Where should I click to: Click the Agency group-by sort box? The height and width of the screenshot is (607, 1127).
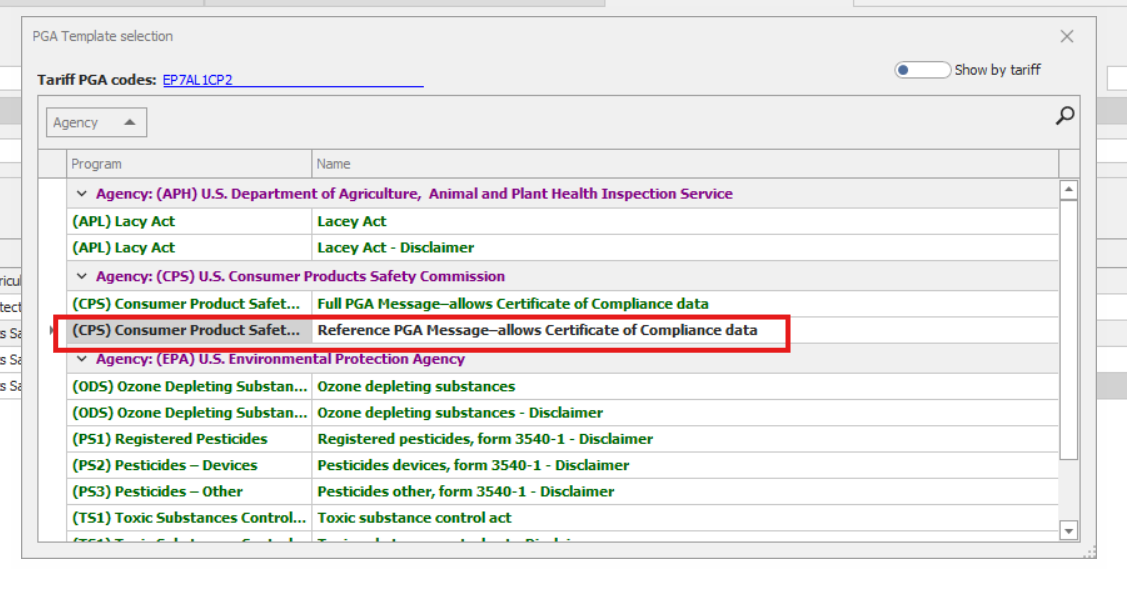click(96, 122)
